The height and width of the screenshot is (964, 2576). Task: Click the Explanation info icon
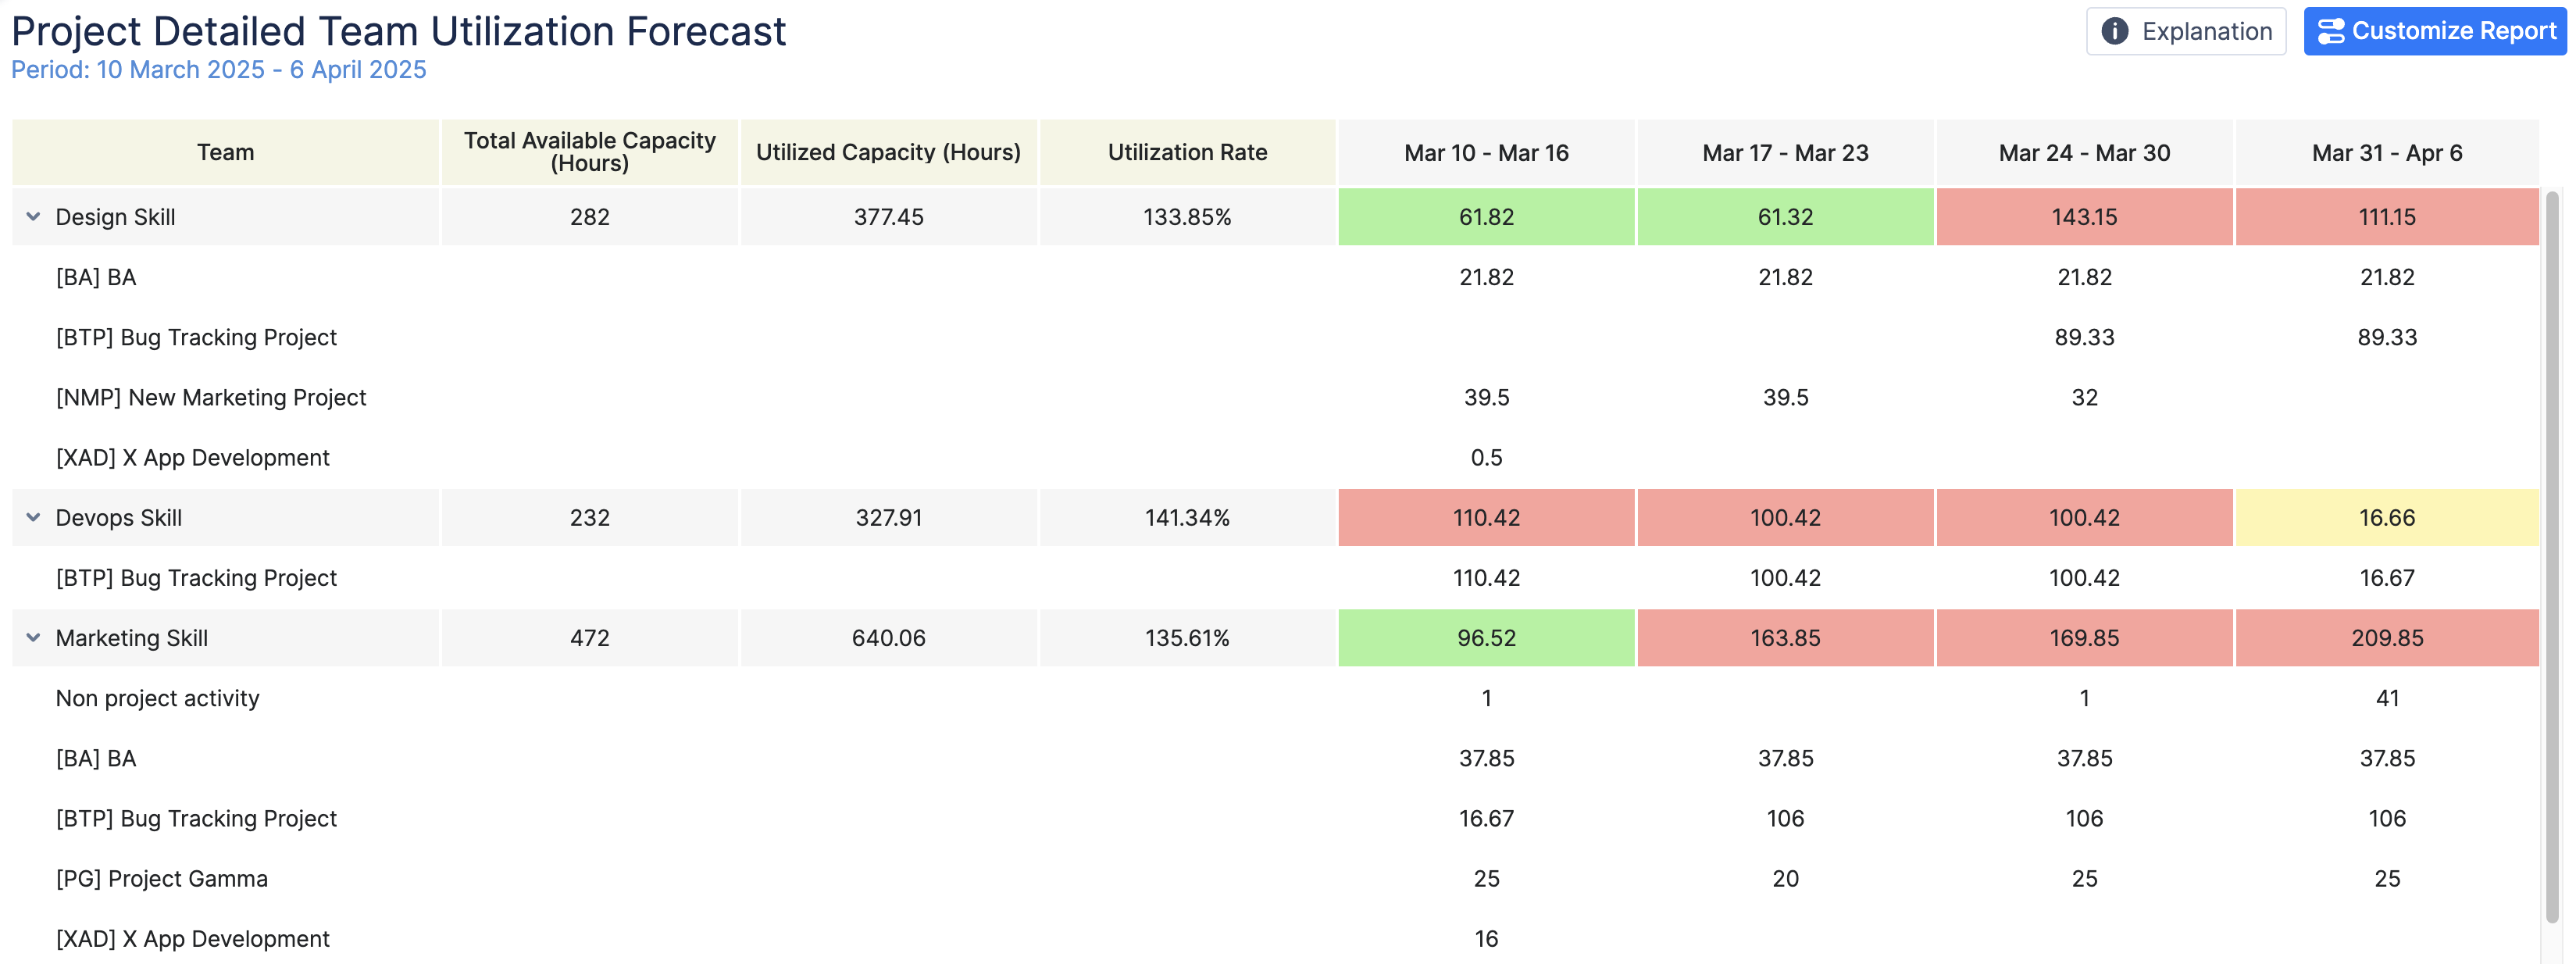point(2114,31)
